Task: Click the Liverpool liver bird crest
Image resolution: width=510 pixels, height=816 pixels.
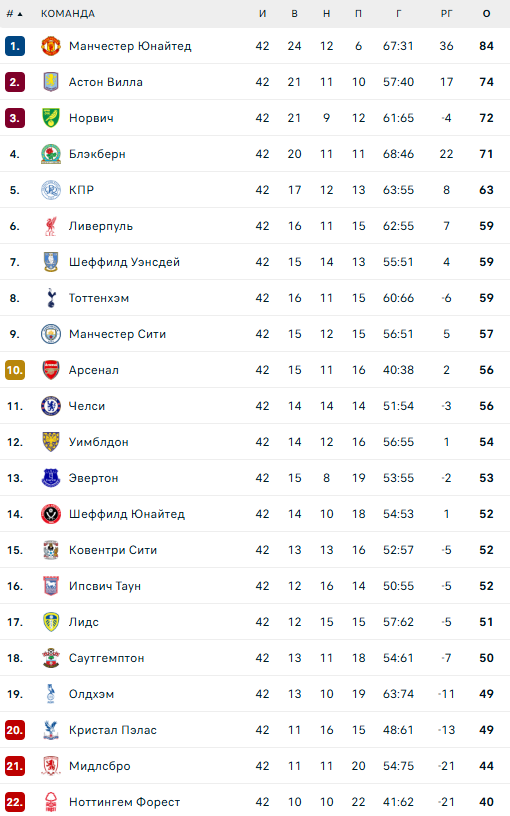Action: [51, 226]
